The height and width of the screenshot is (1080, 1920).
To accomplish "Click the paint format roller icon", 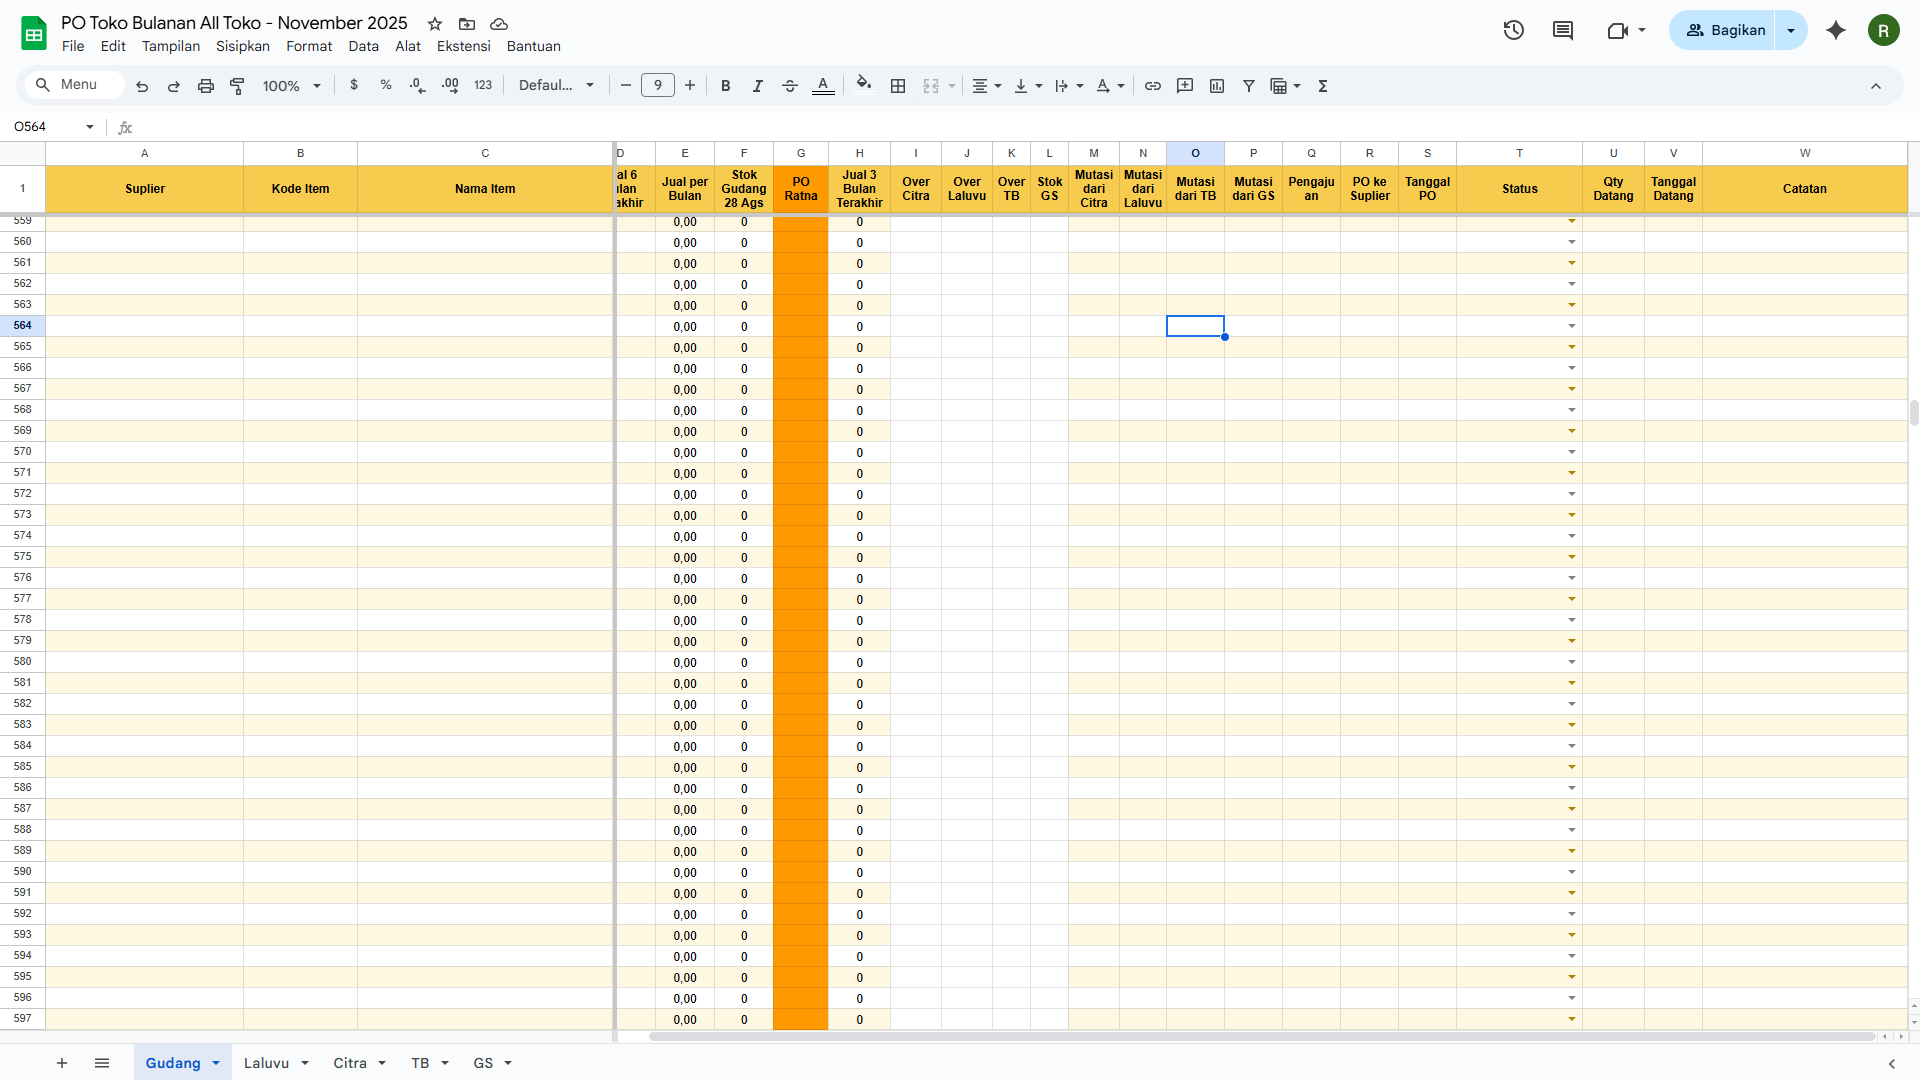I will click(237, 86).
